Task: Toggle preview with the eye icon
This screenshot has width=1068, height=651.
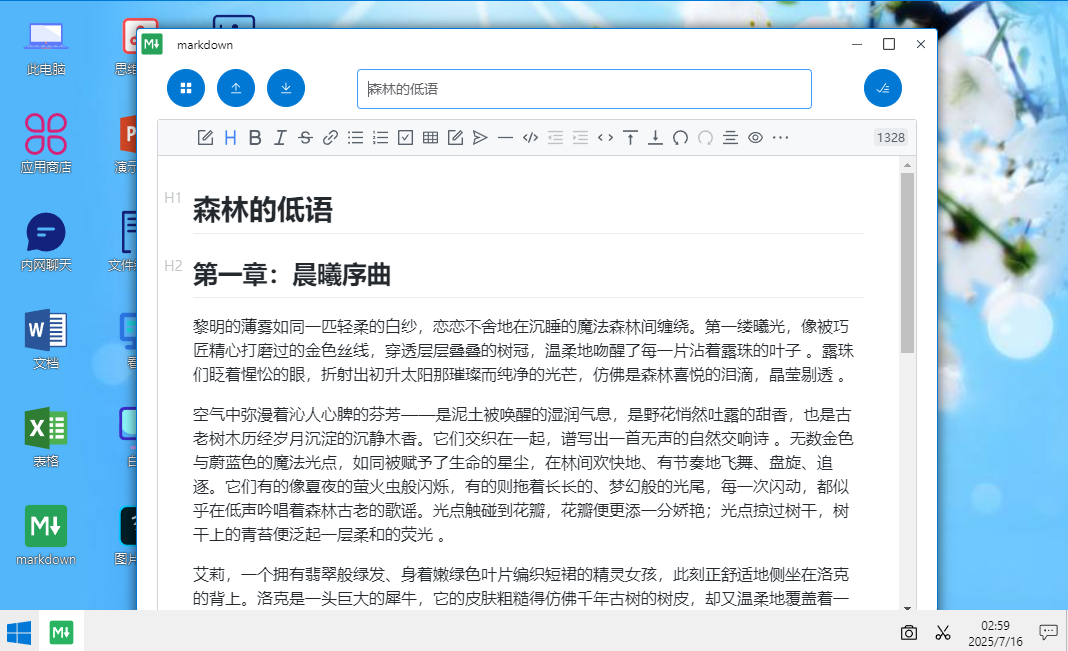Action: tap(755, 138)
